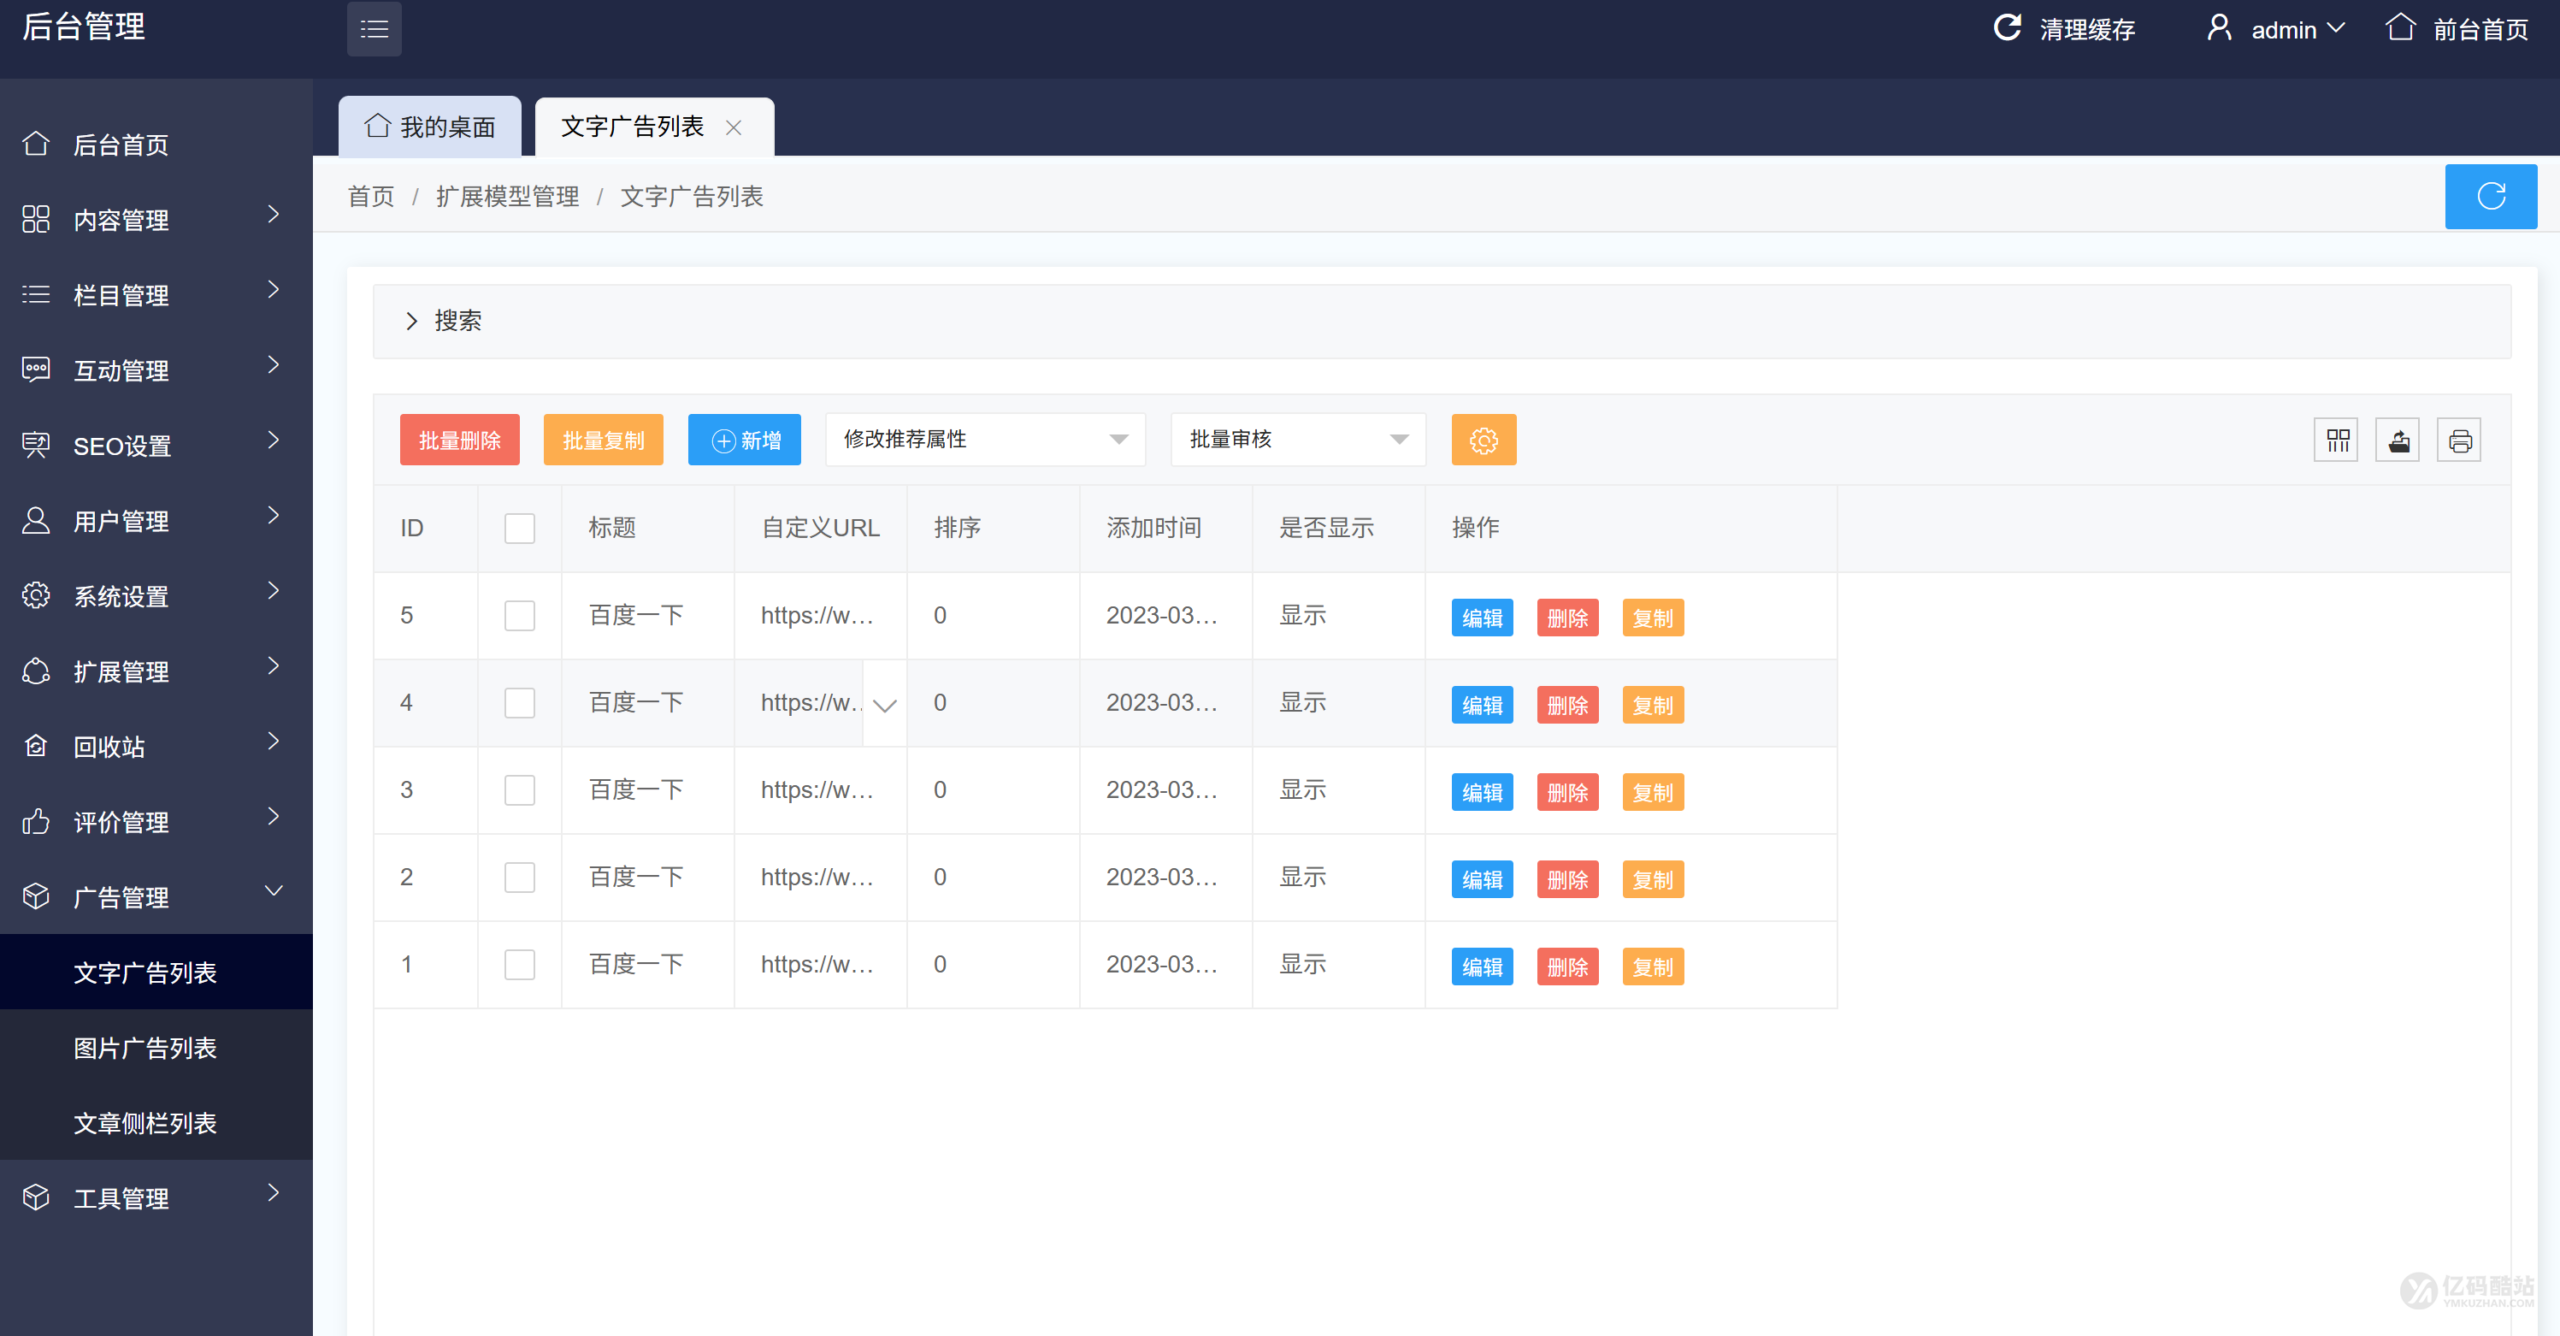Click the export data icon
Screen dimensions: 2560x1336
pyautogui.click(x=2398, y=439)
